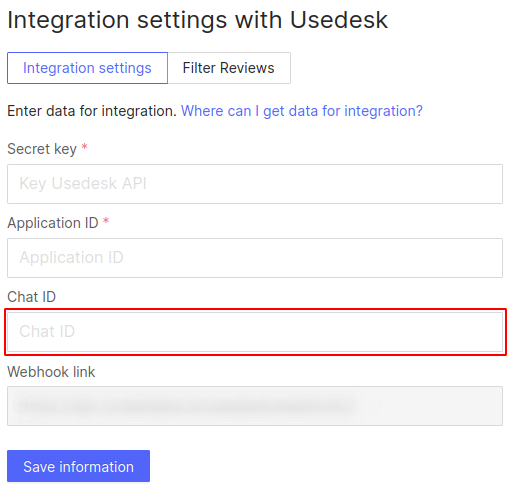The height and width of the screenshot is (502, 515).
Task: Click the faint 'Chat ID' placeholder text
Action: click(x=47, y=331)
